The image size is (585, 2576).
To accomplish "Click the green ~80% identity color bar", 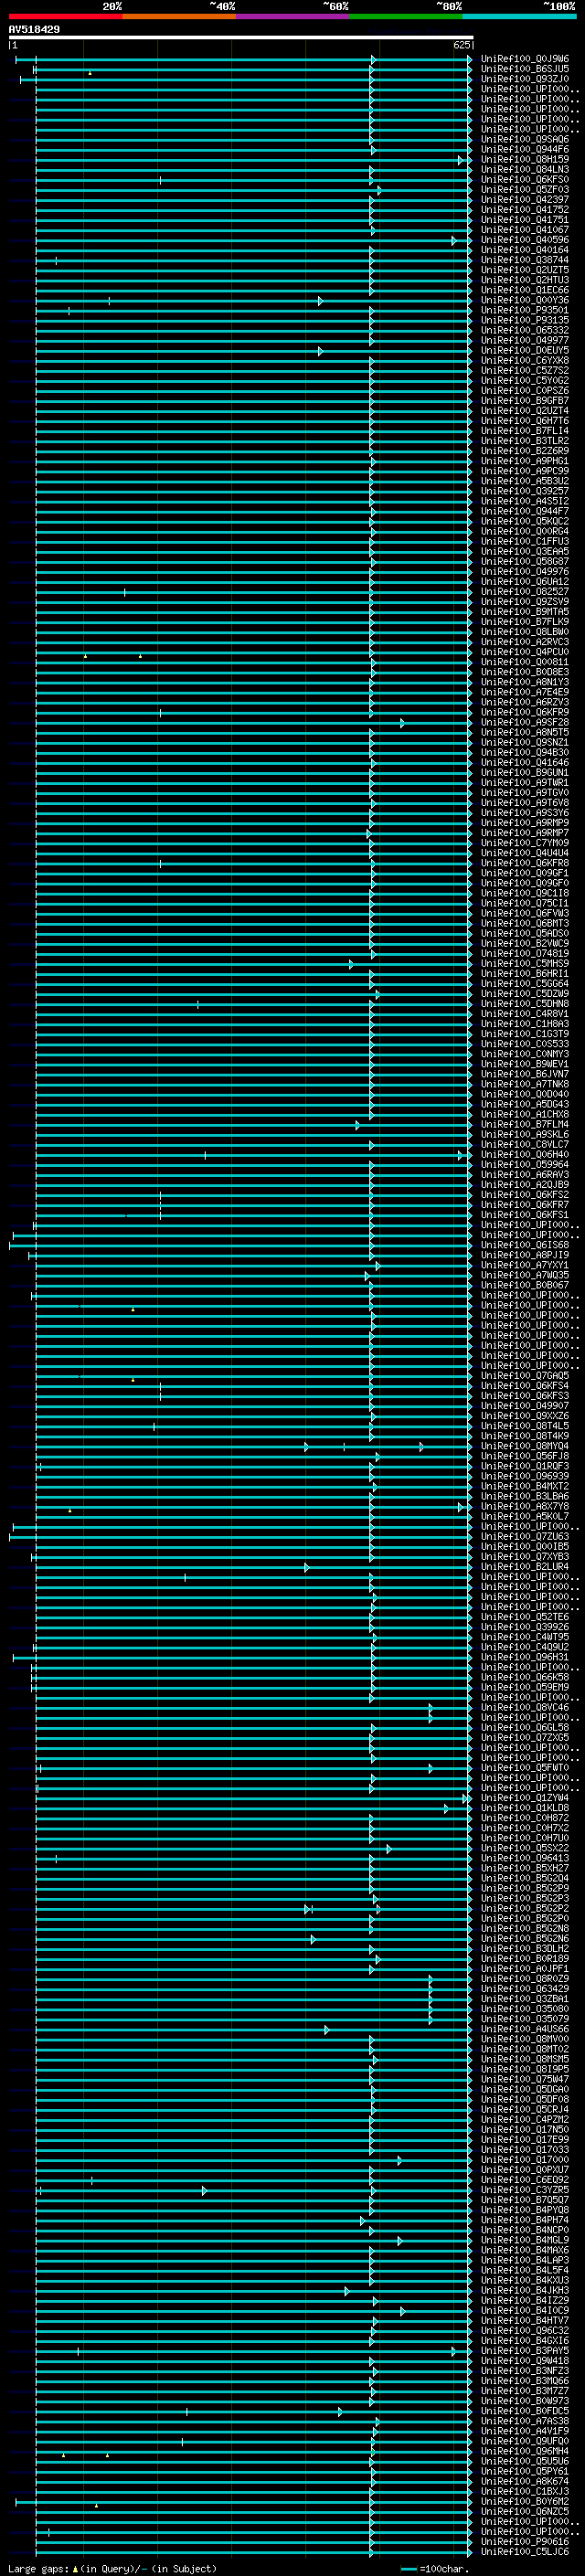I will click(x=405, y=16).
